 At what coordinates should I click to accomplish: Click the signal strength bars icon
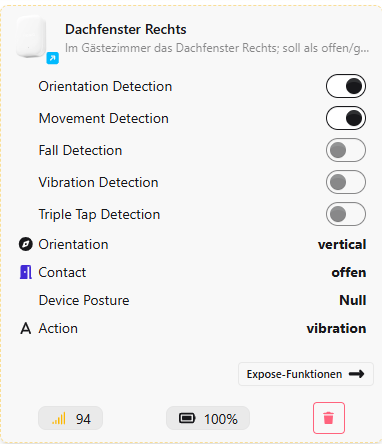click(59, 418)
